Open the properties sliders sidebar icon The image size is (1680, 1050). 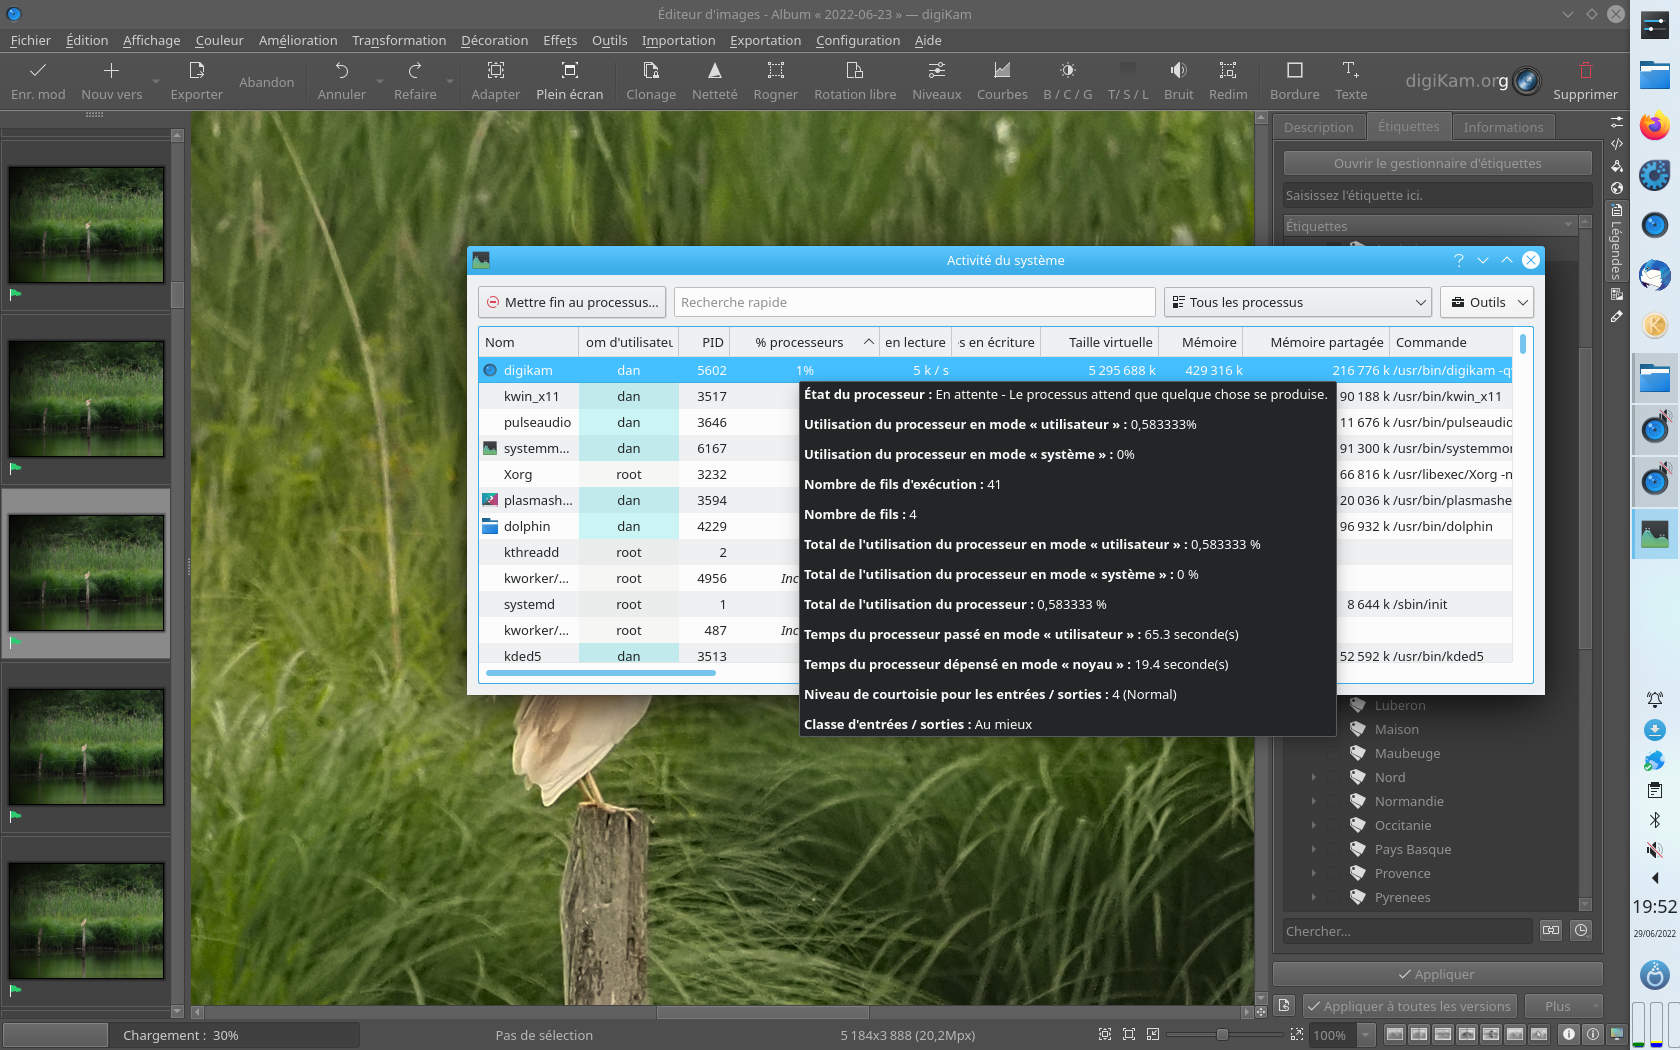click(1617, 121)
